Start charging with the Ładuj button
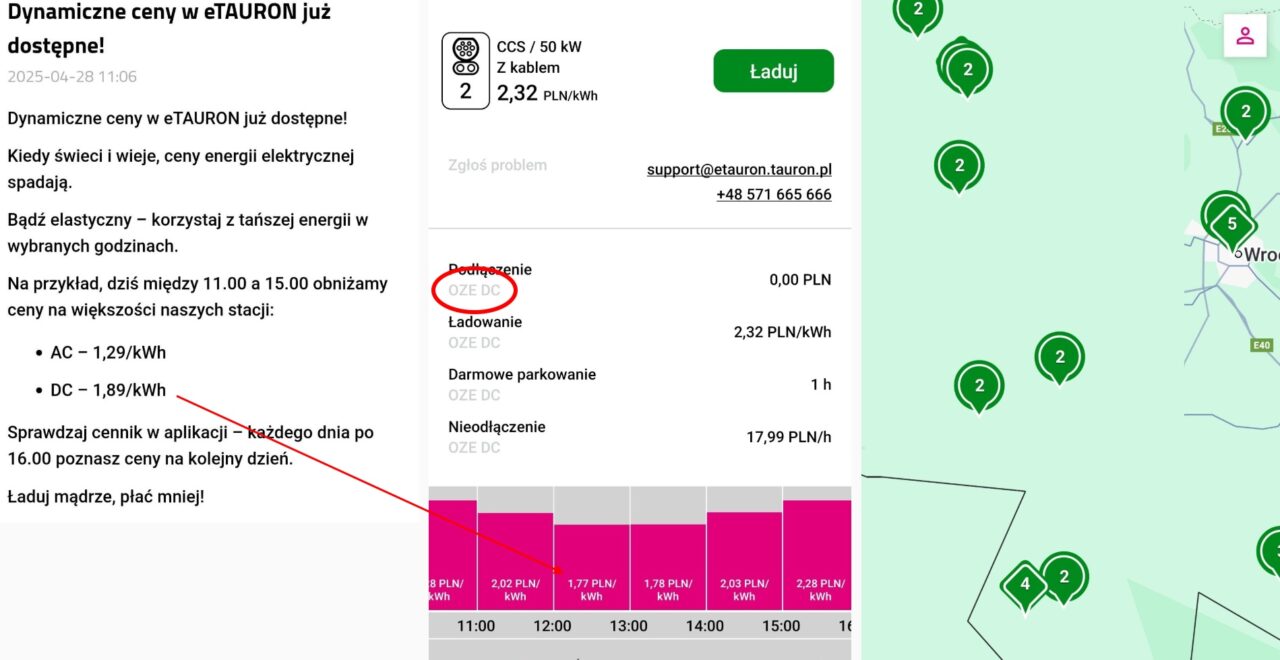 (x=773, y=71)
